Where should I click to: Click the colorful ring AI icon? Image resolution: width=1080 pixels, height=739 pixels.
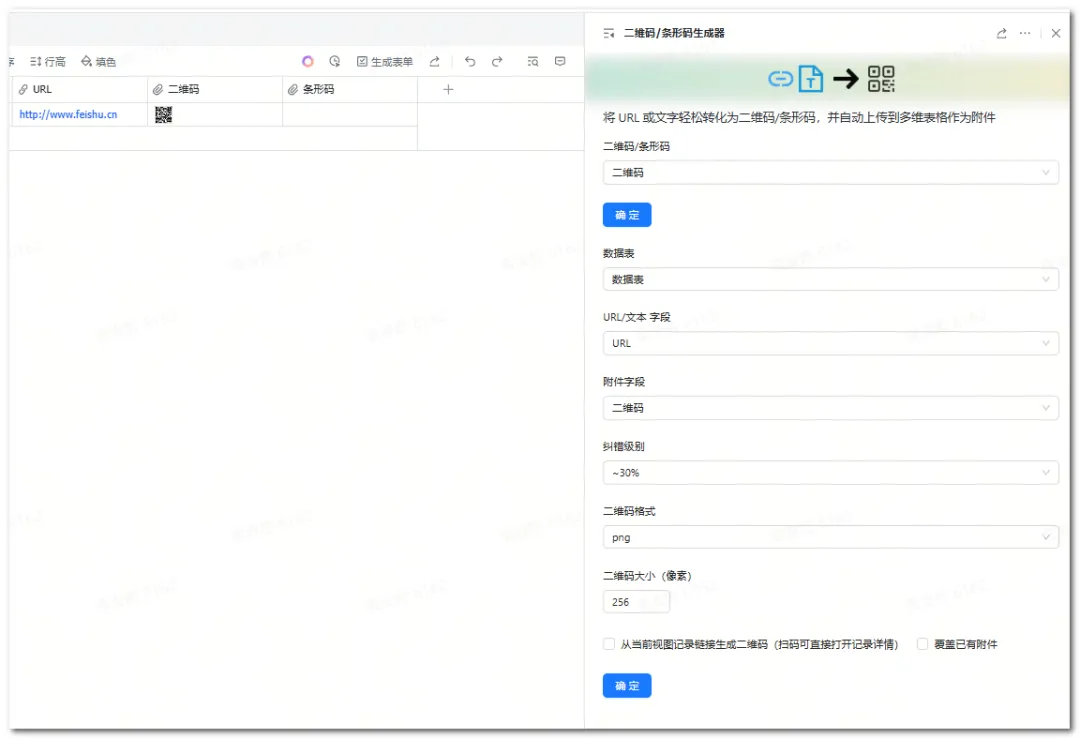(308, 61)
